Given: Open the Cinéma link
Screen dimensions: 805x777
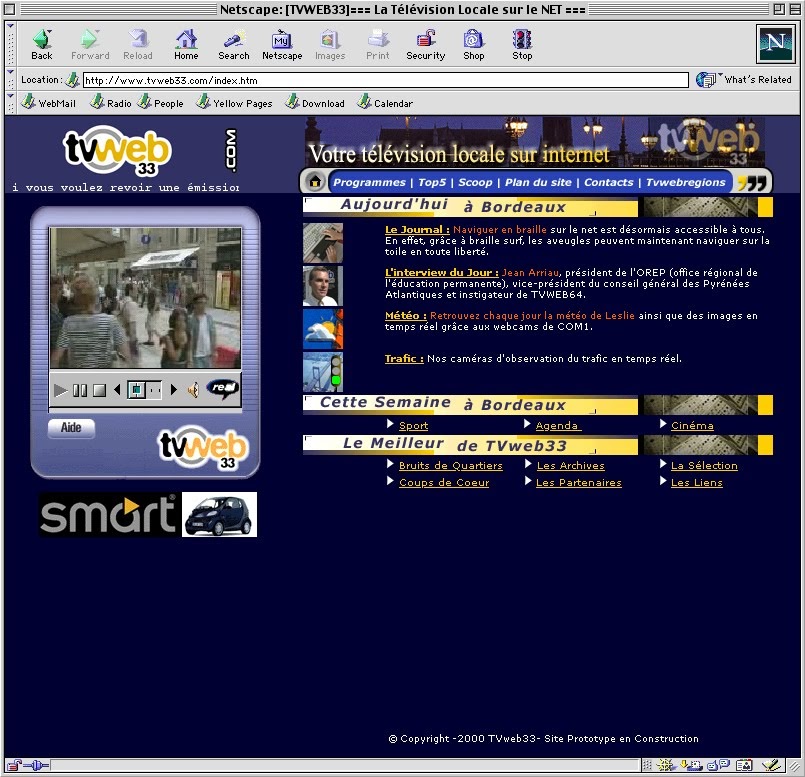Looking at the screenshot, I should (692, 426).
